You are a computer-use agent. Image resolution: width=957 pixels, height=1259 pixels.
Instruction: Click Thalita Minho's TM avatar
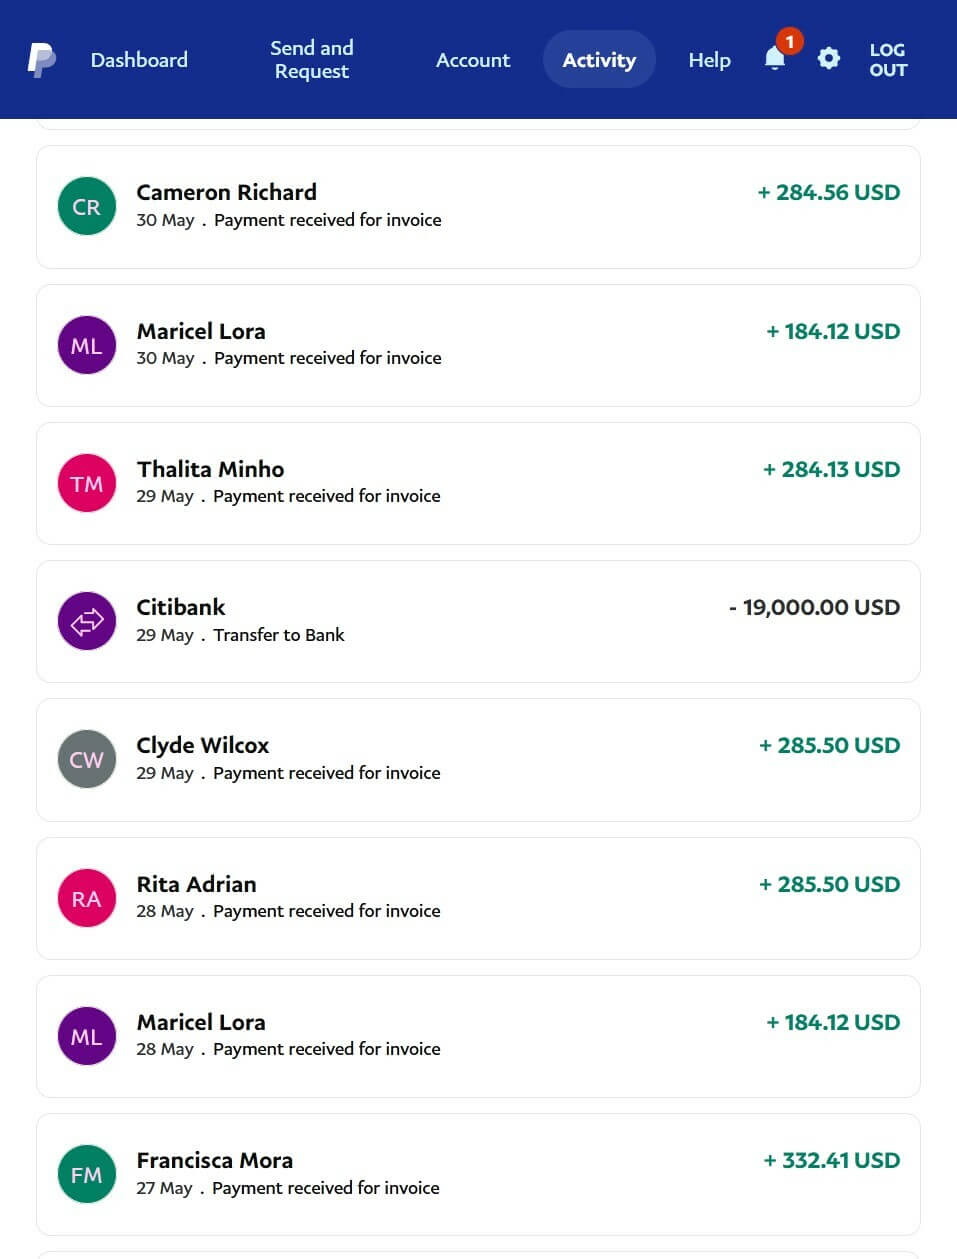point(87,483)
